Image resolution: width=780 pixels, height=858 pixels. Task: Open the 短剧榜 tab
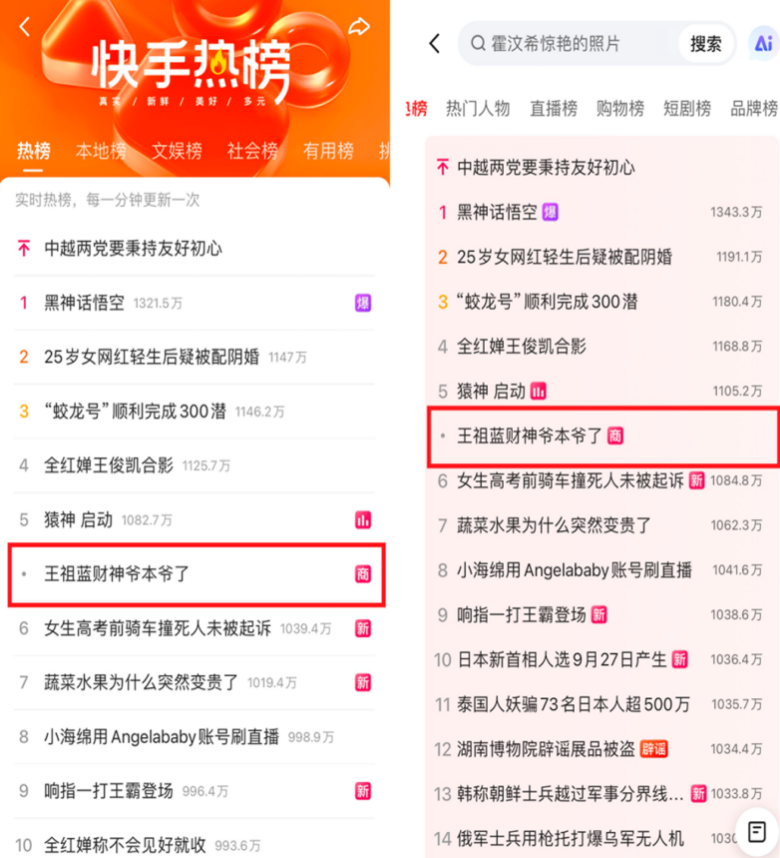(x=687, y=108)
